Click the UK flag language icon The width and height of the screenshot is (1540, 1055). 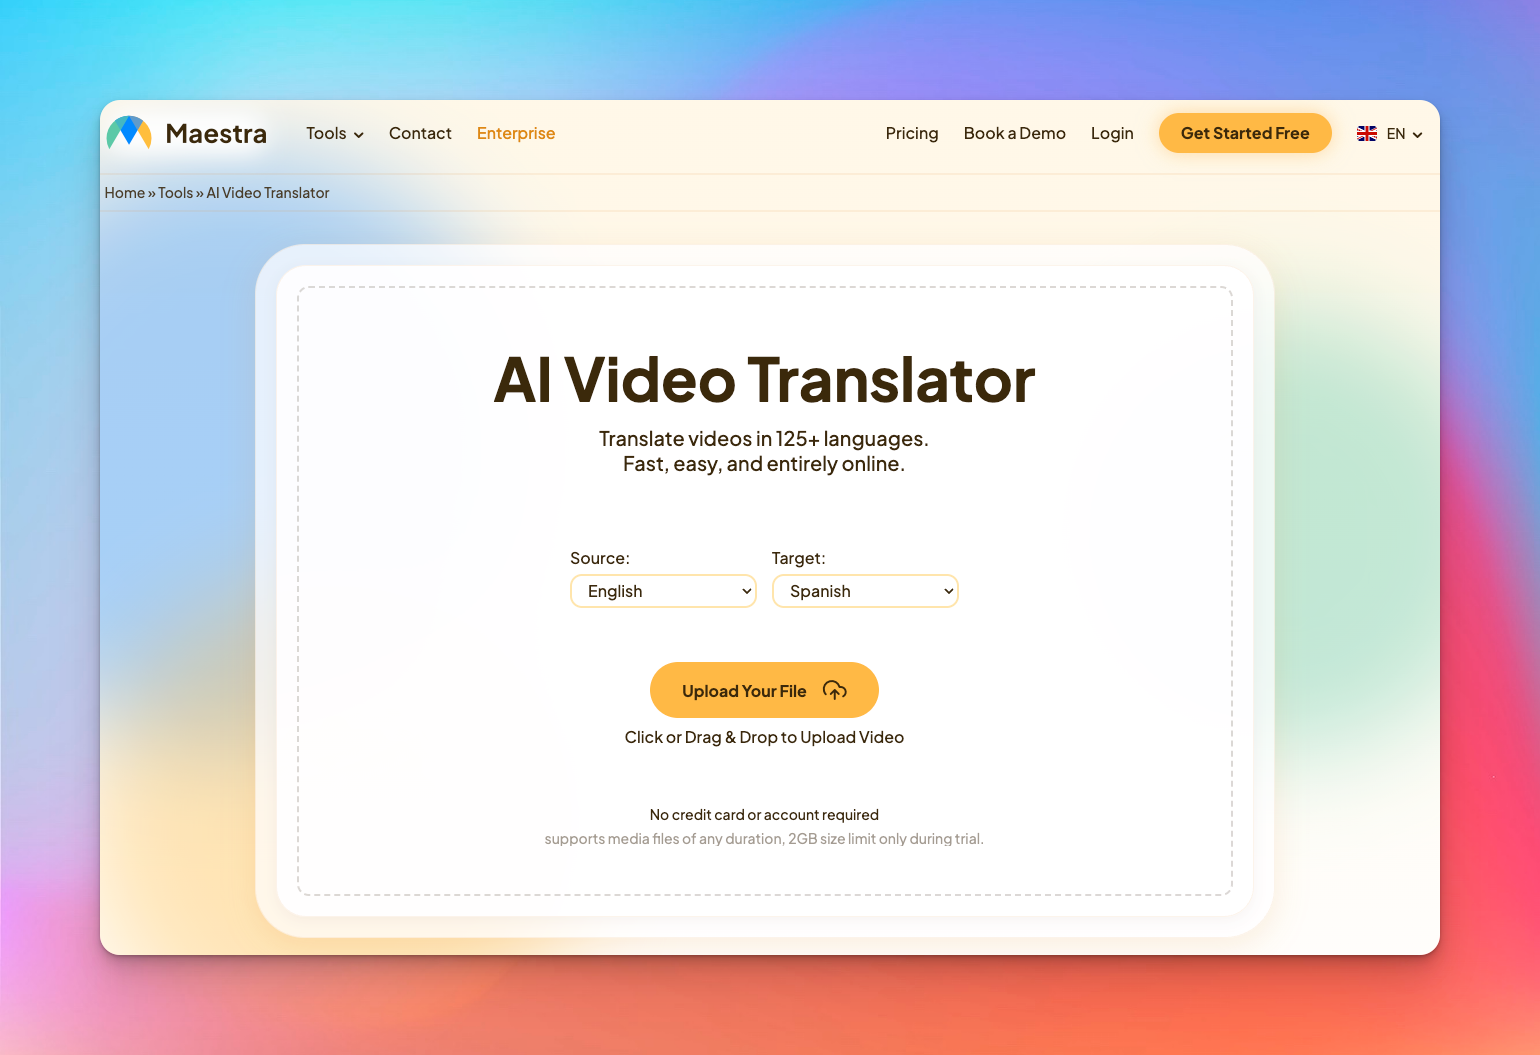click(x=1366, y=134)
